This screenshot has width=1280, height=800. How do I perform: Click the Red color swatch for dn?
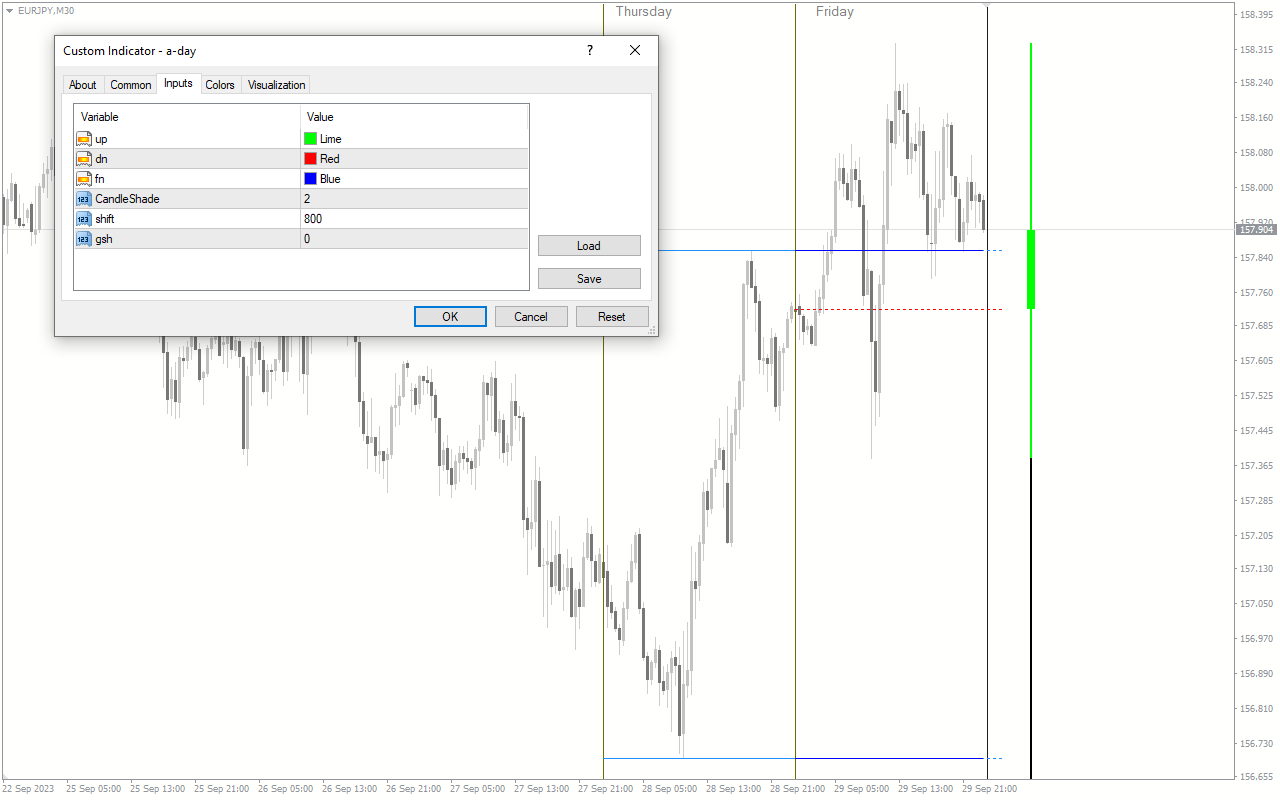click(310, 159)
